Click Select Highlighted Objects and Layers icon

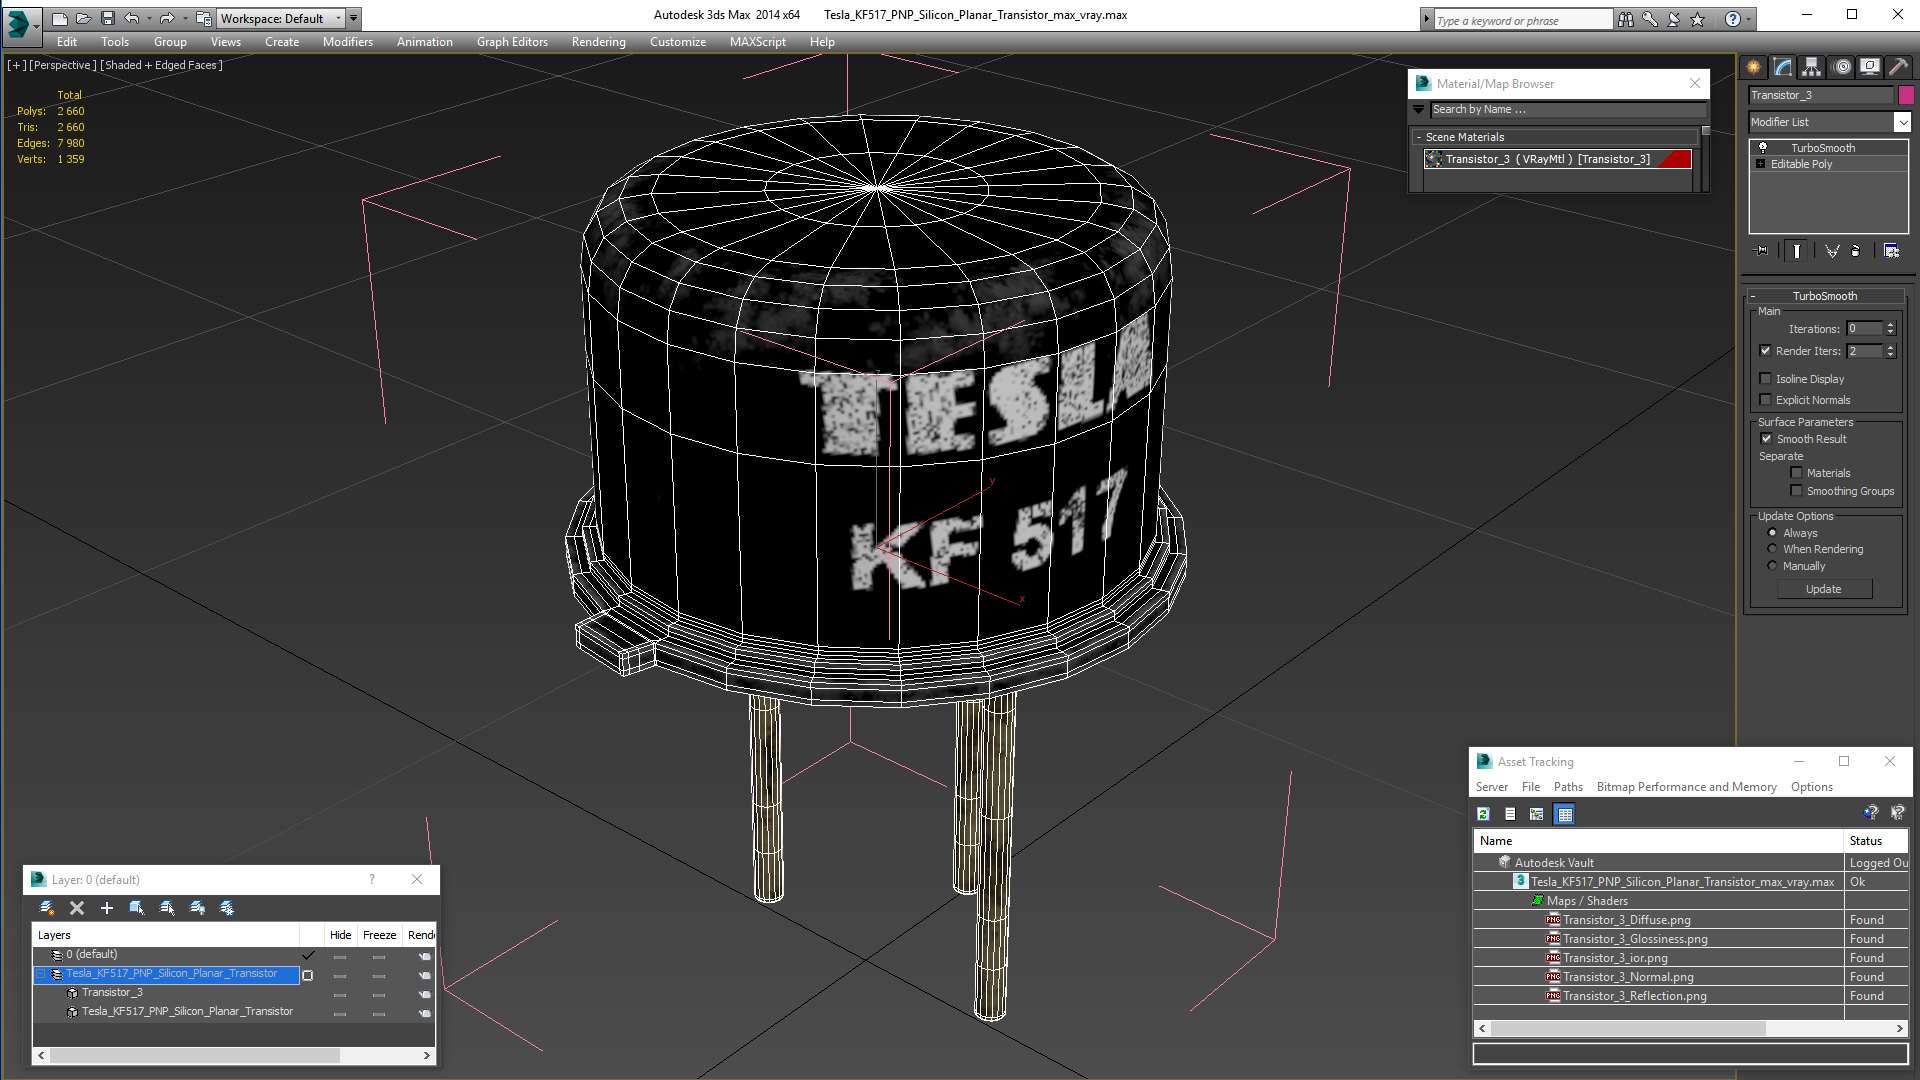point(137,908)
